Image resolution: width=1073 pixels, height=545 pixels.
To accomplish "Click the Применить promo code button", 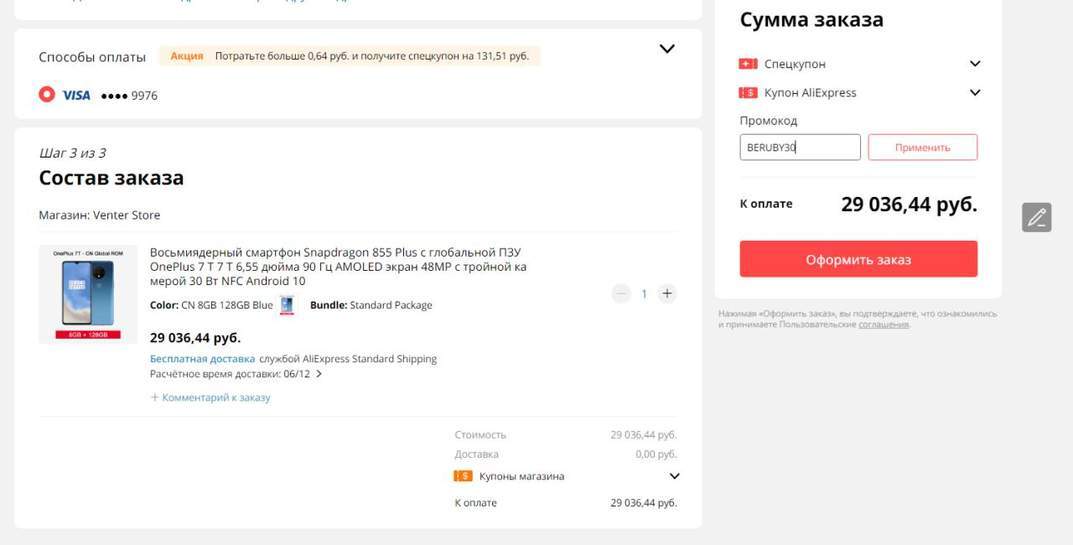I will click(922, 147).
